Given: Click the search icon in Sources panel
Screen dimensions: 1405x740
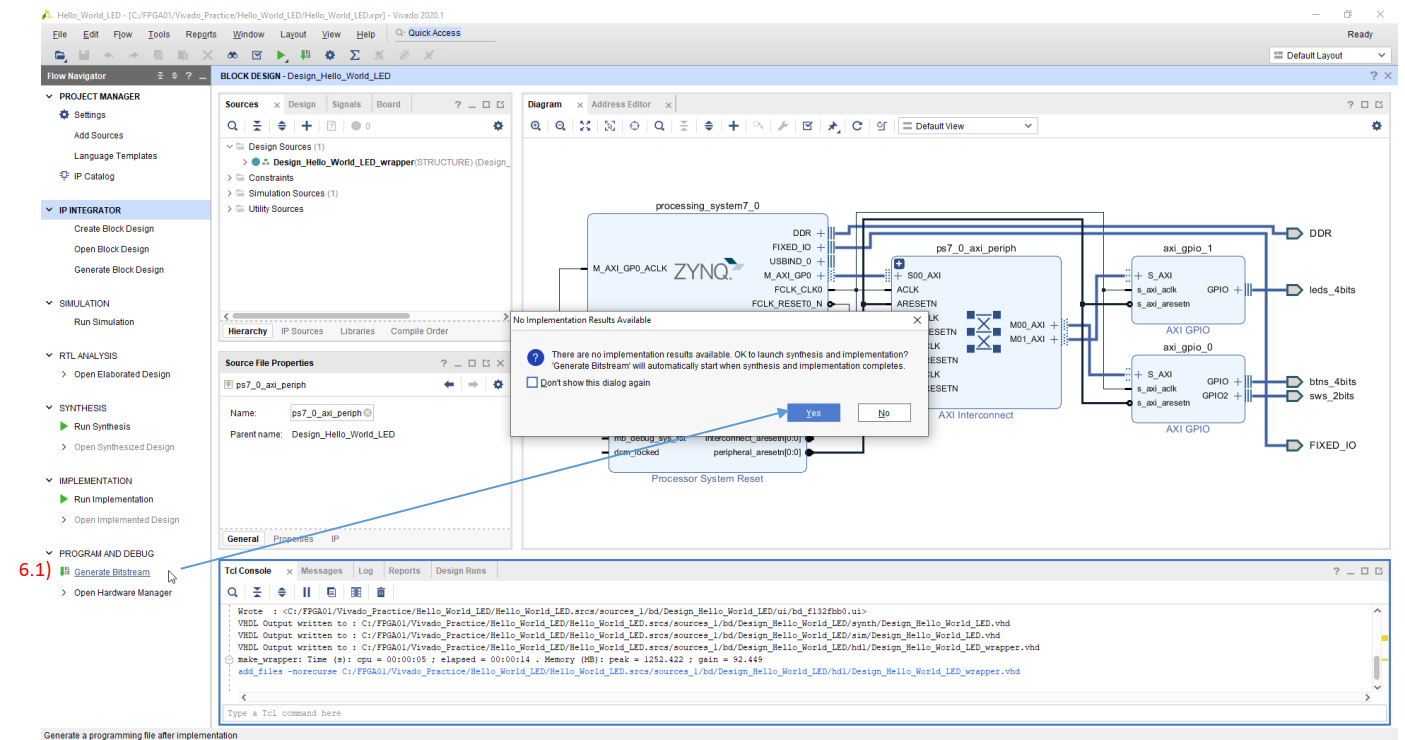Looking at the screenshot, I should (232, 126).
